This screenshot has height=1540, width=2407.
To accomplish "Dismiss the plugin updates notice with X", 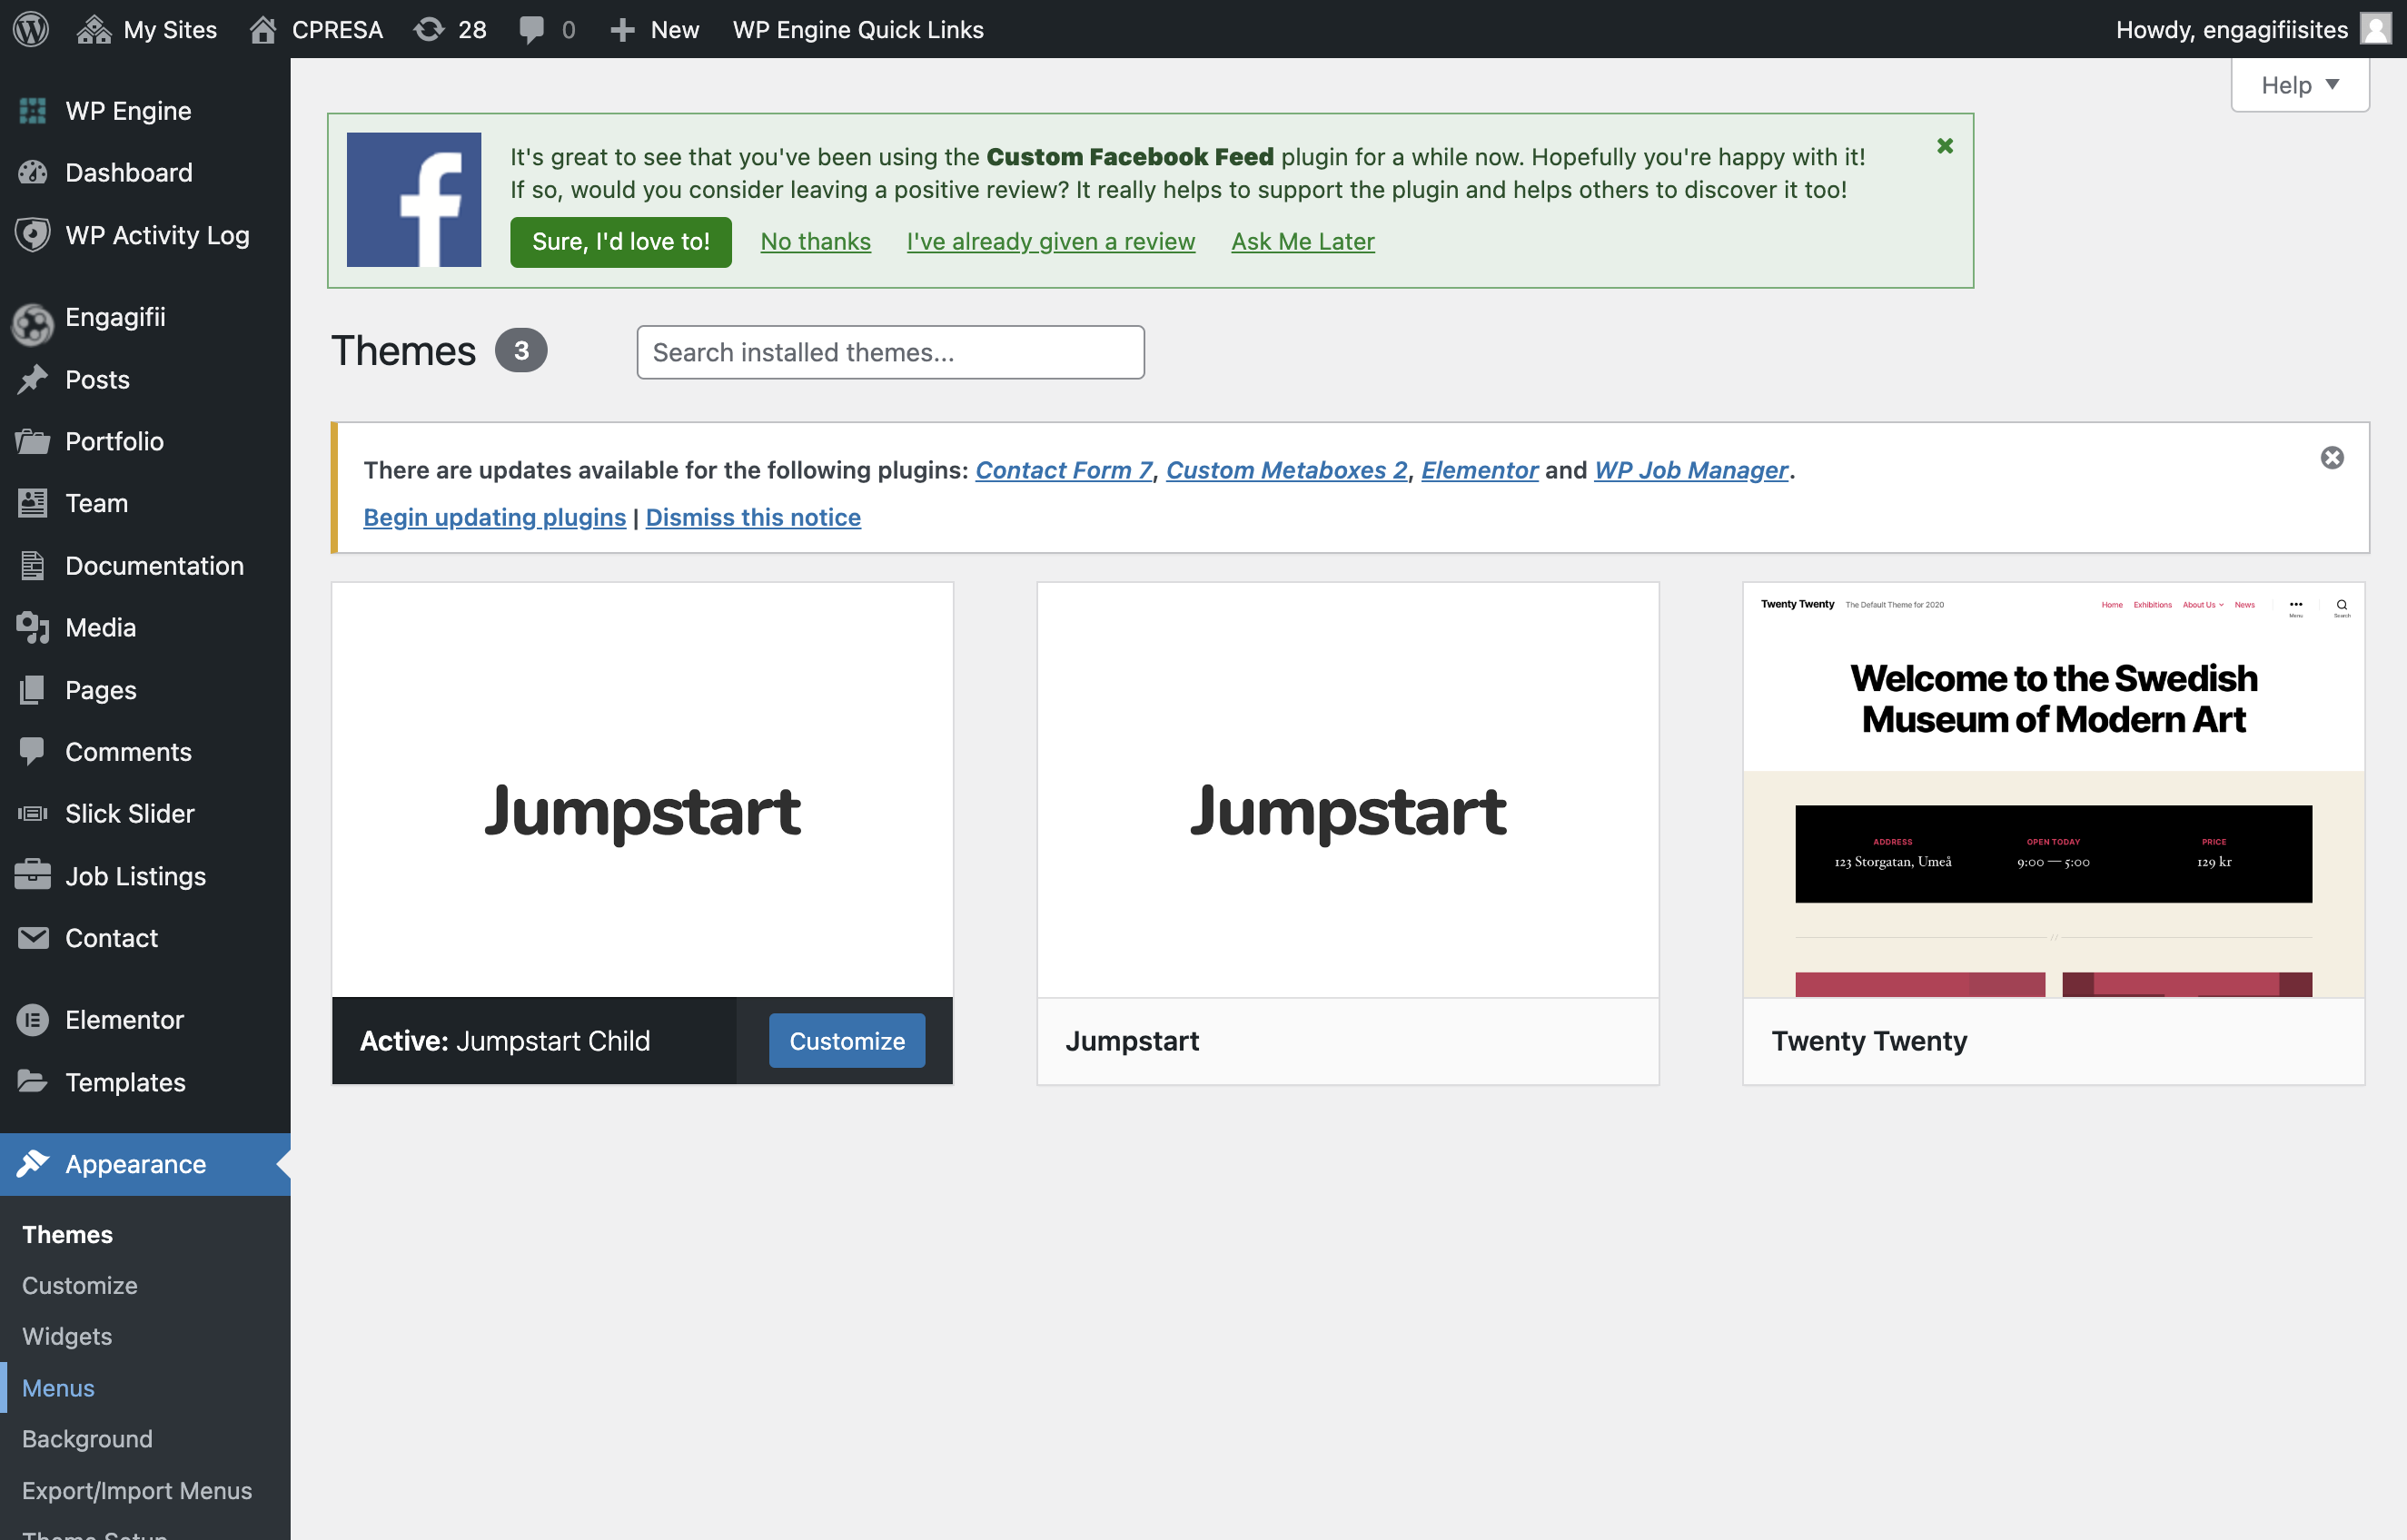I will 2332,458.
